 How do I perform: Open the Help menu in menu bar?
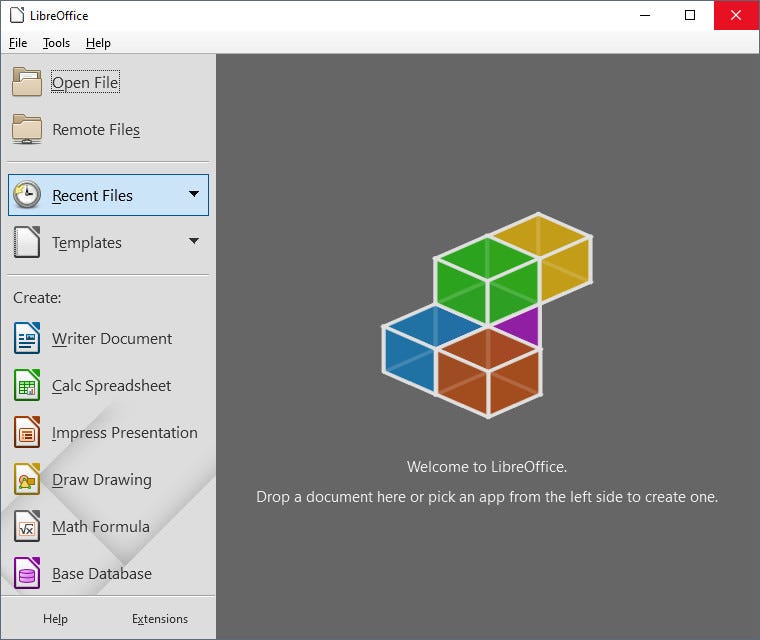pyautogui.click(x=98, y=43)
